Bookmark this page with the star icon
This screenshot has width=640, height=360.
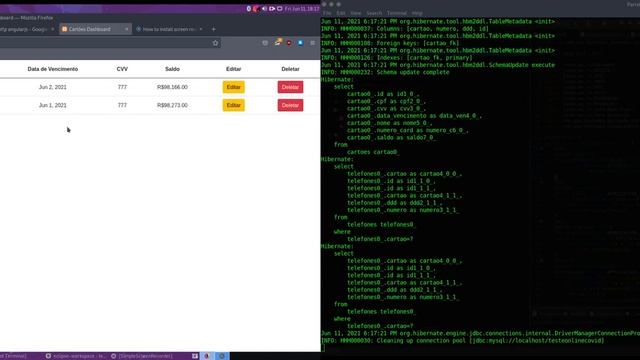pyautogui.click(x=216, y=43)
